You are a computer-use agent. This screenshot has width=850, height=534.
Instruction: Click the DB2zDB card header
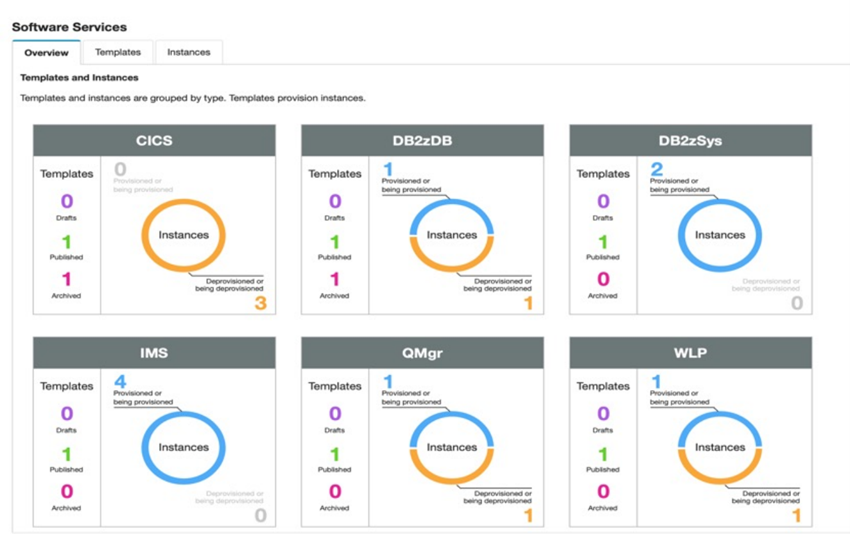[422, 140]
